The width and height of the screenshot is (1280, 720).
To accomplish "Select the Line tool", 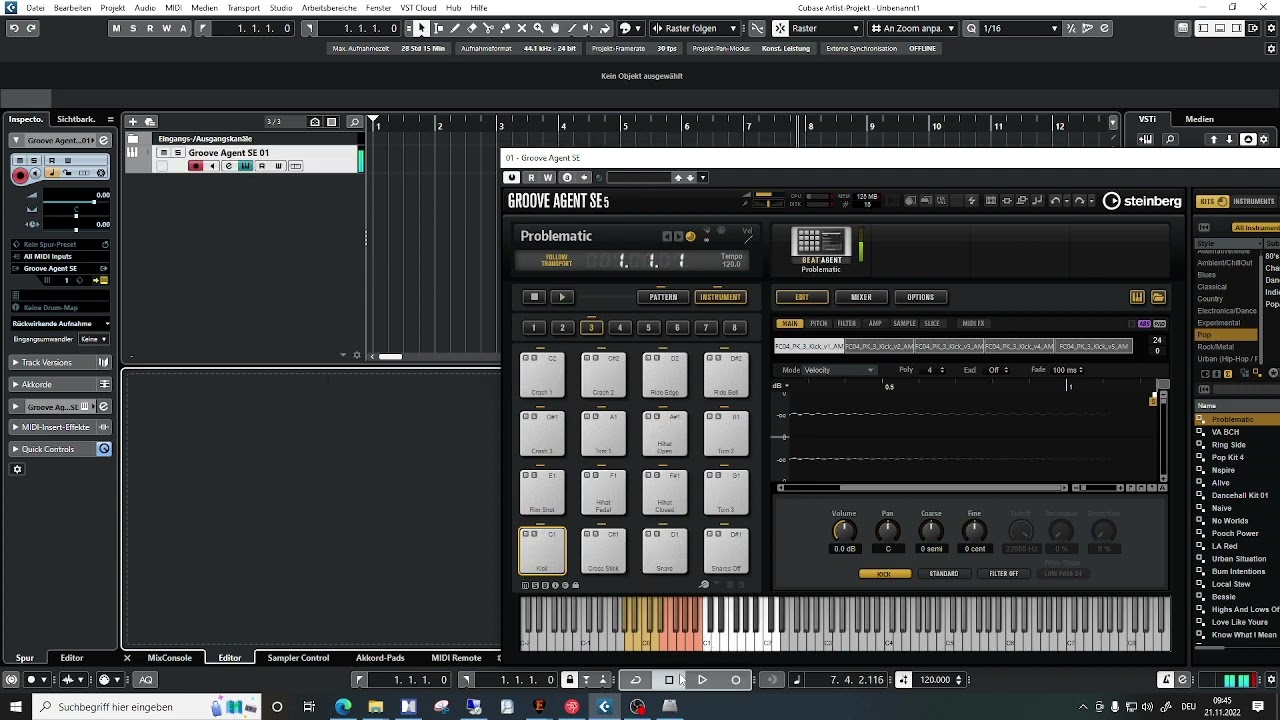I will coord(571,28).
